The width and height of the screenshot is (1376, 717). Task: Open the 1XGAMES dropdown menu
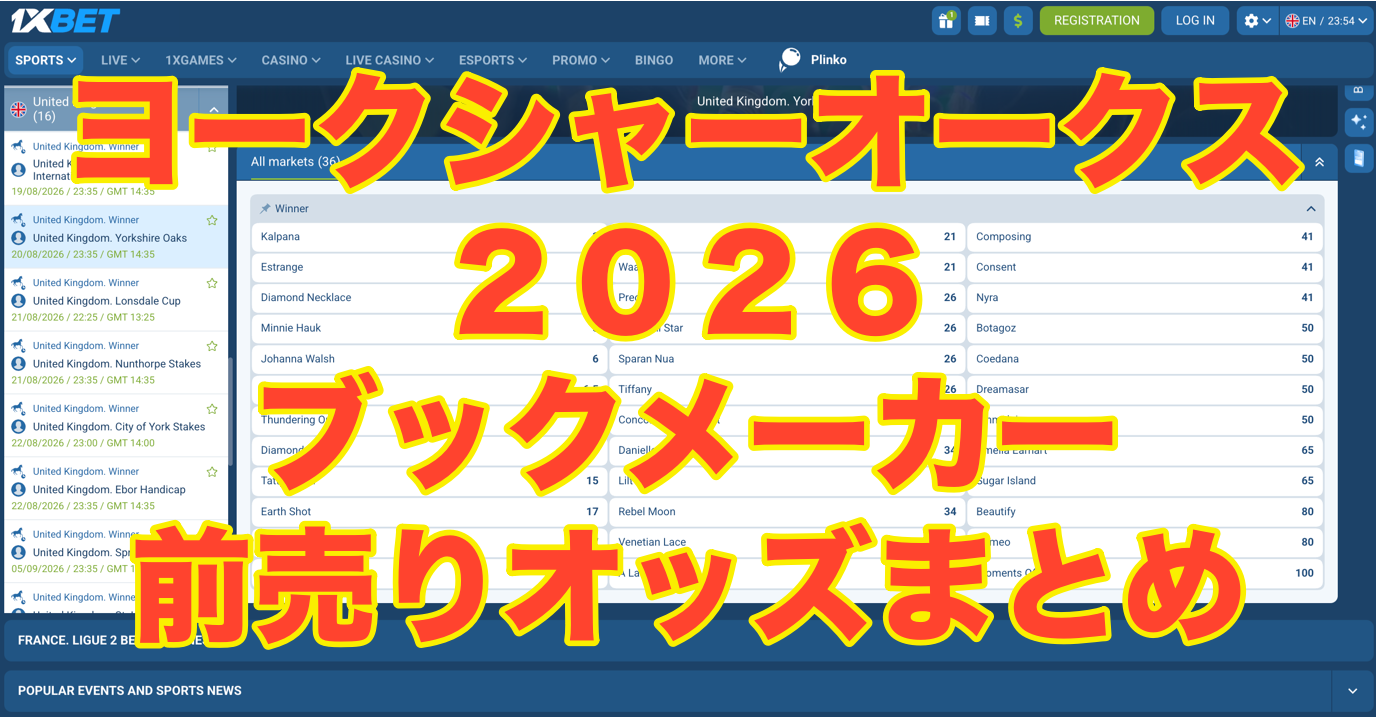pyautogui.click(x=201, y=60)
